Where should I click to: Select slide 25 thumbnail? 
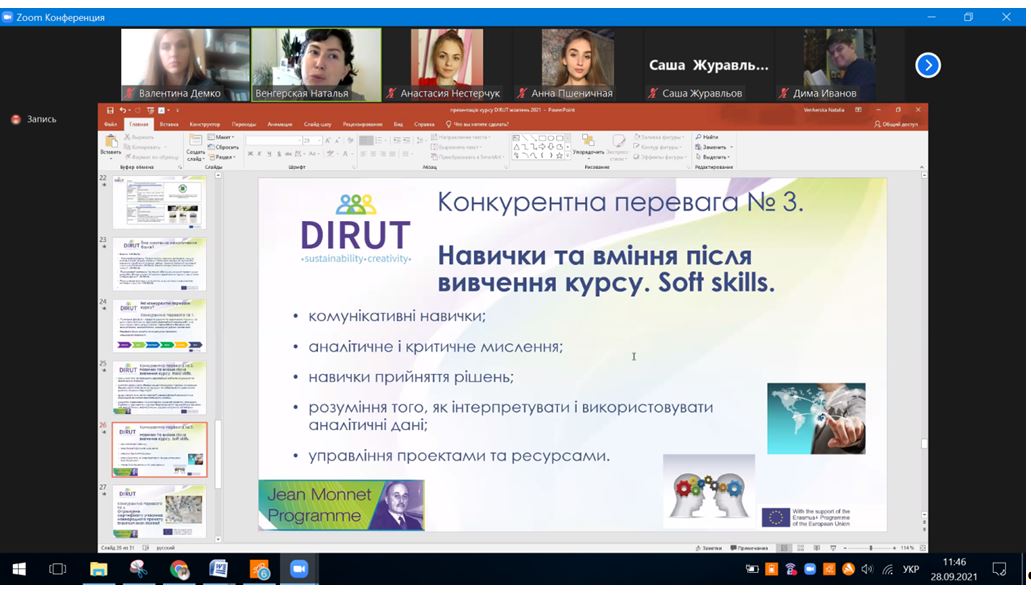point(160,387)
